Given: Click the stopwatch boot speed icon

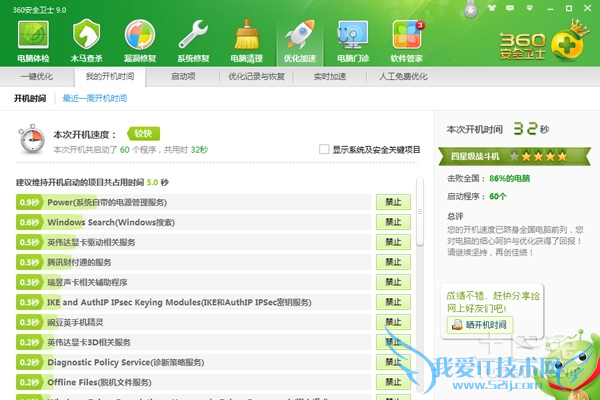Looking at the screenshot, I should click(31, 139).
